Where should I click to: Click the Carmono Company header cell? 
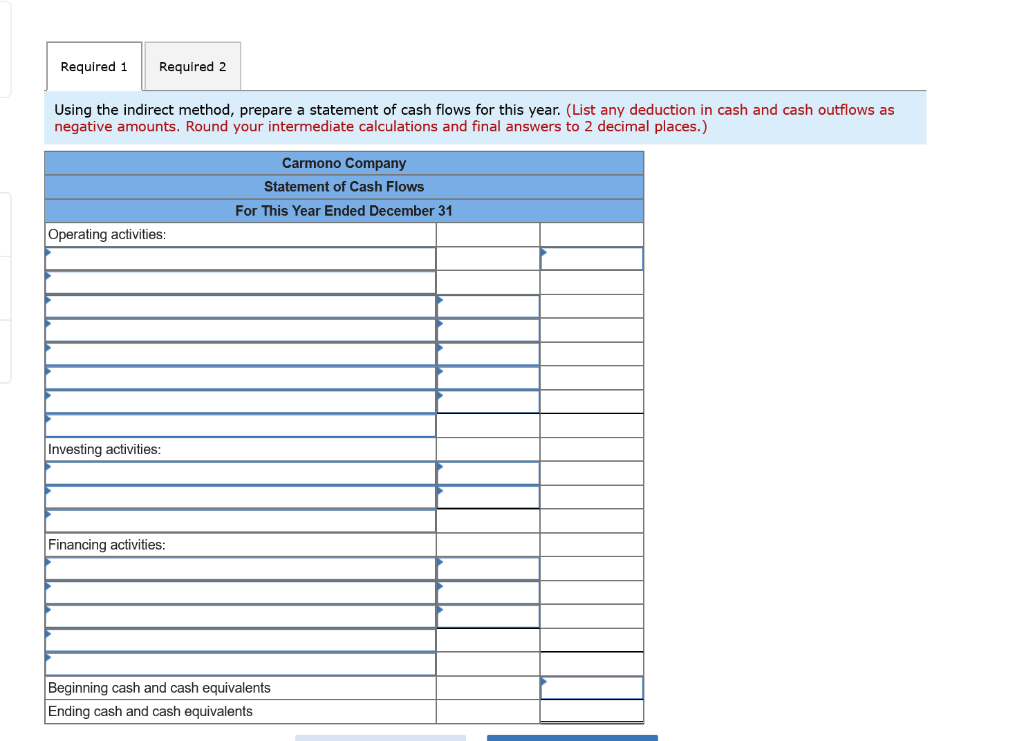[x=344, y=163]
